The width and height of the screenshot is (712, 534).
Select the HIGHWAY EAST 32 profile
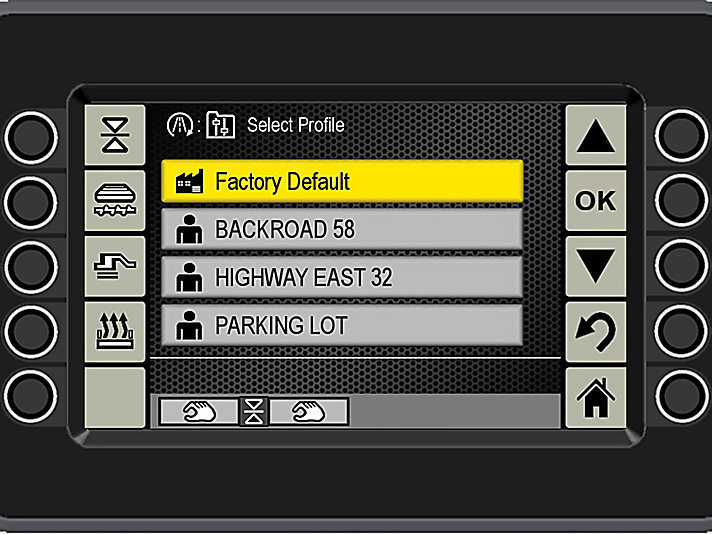(x=342, y=277)
